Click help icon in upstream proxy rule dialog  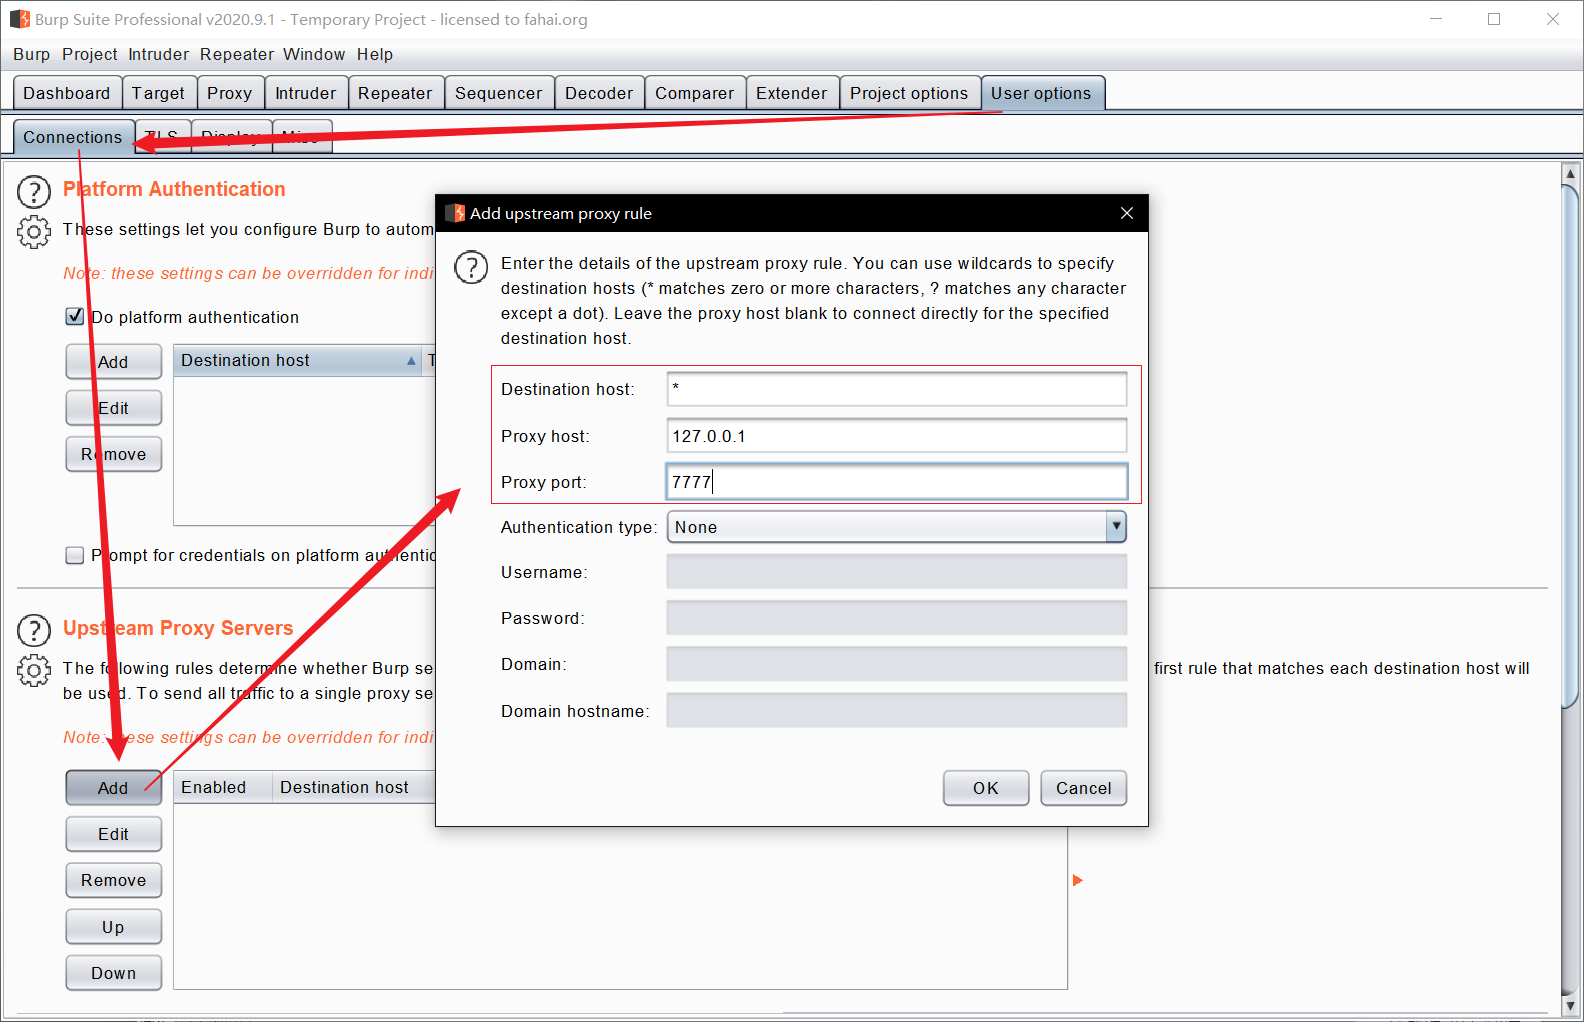pos(471,267)
